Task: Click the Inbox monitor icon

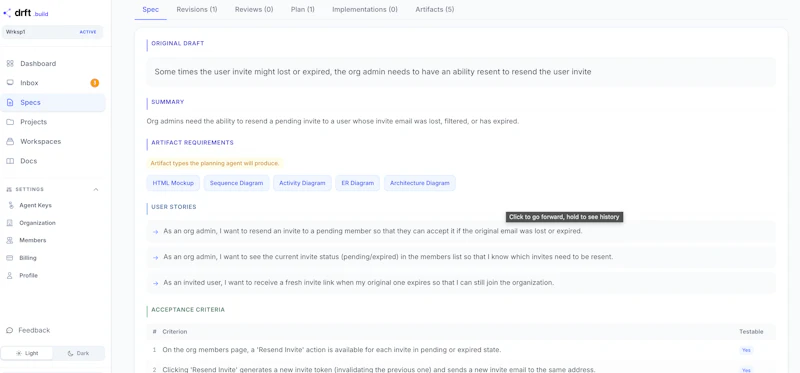Action: coord(10,83)
